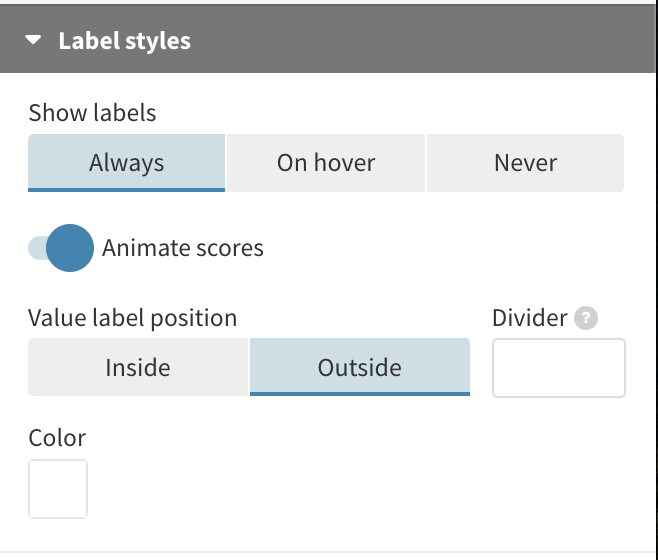Click the Color field label

[57, 438]
